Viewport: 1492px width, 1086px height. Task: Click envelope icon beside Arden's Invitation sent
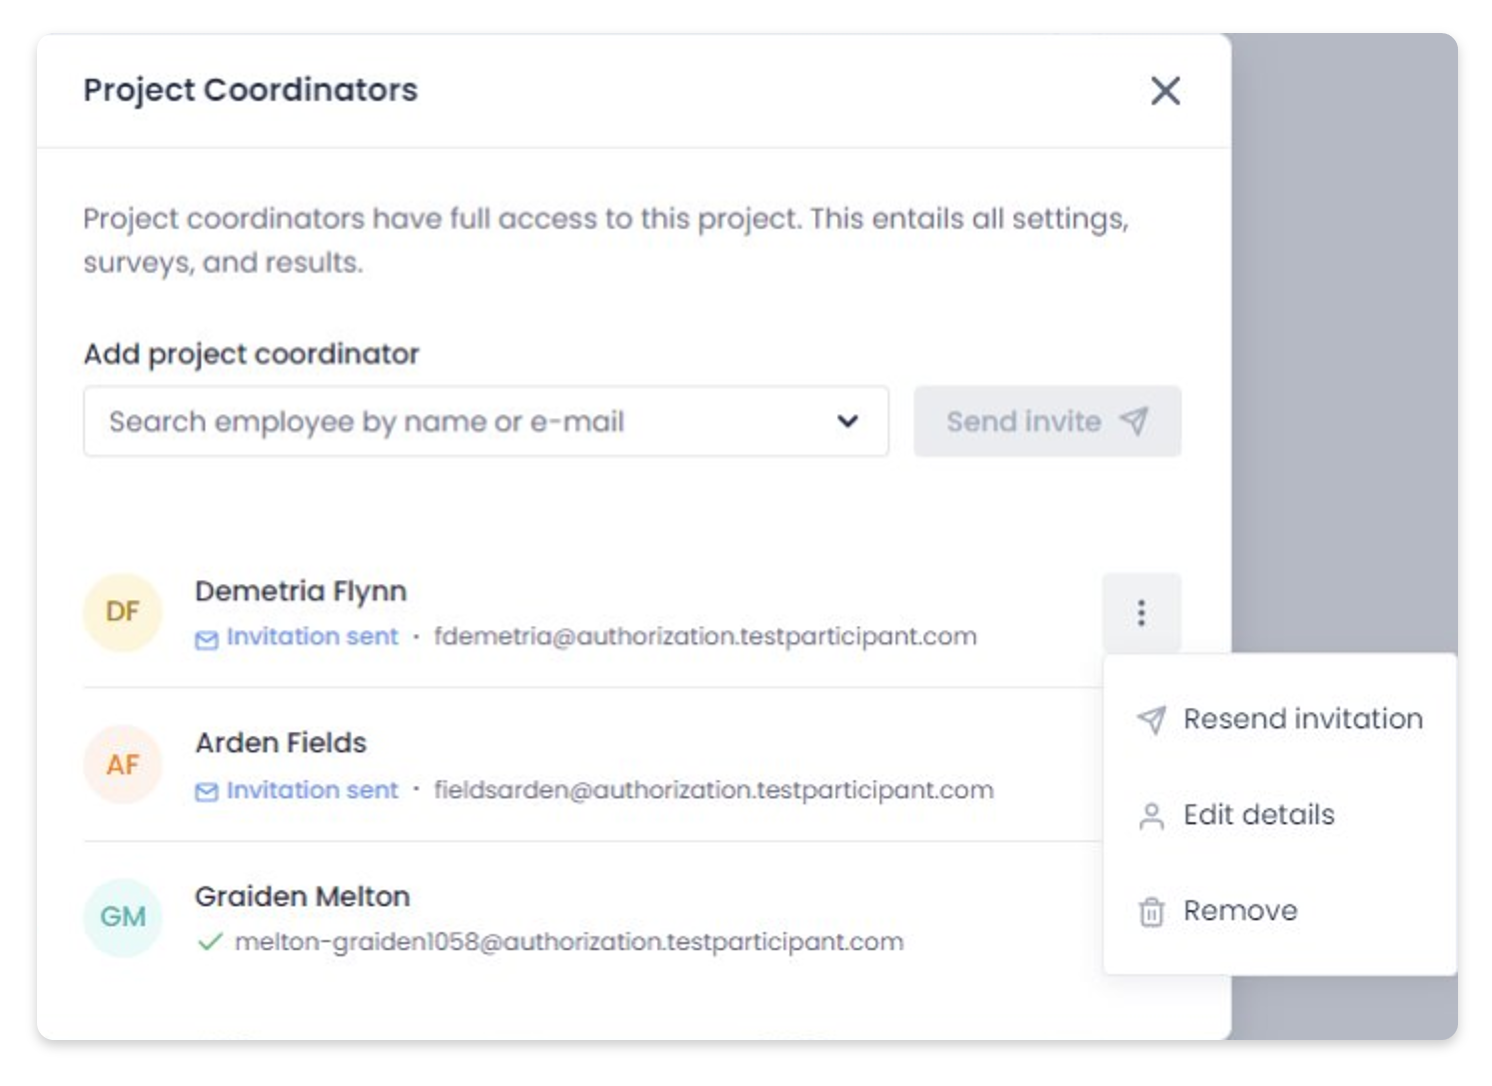coord(207,793)
